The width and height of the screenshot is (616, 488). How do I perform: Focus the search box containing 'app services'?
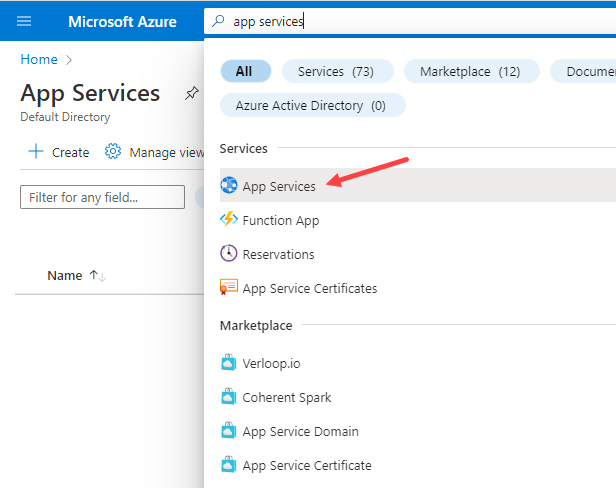(x=410, y=21)
